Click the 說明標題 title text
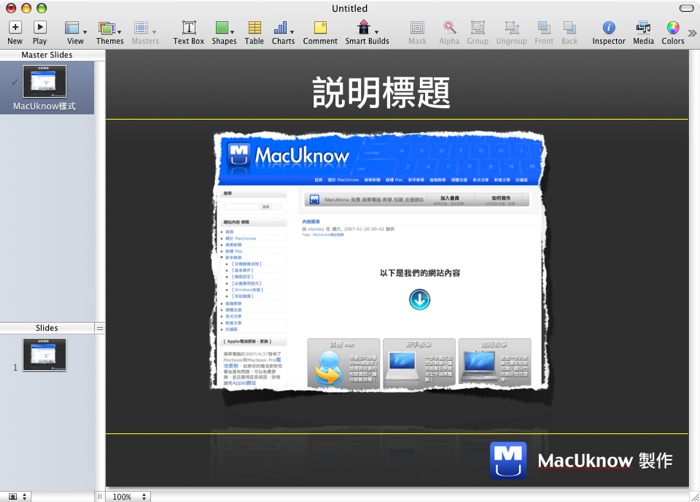 click(381, 92)
